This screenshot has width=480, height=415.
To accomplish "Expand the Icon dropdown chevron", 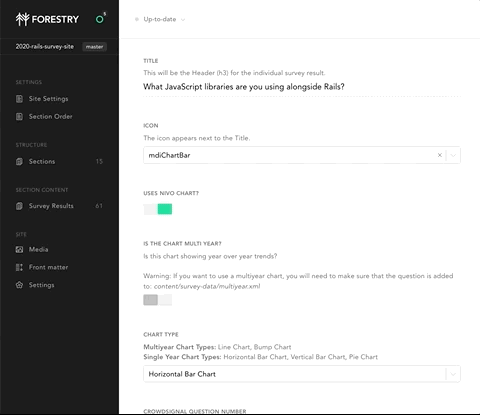I will click(x=453, y=155).
